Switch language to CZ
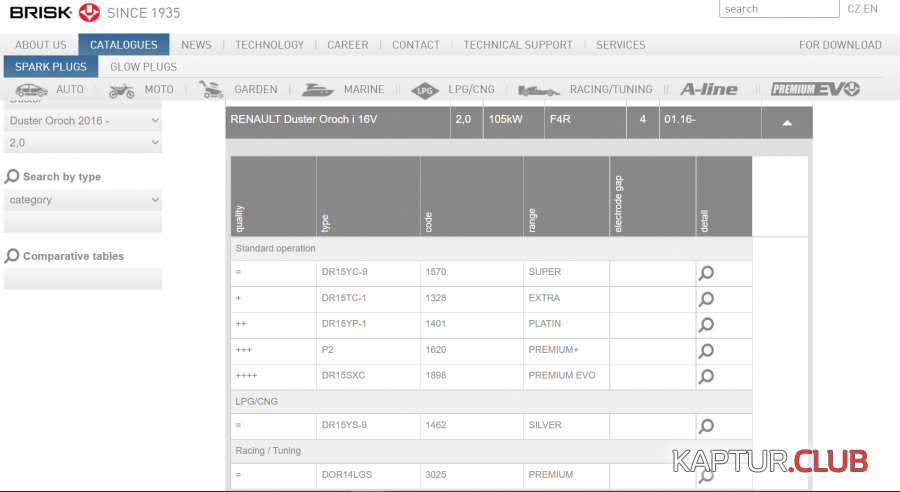The width and height of the screenshot is (900, 492). pos(854,9)
